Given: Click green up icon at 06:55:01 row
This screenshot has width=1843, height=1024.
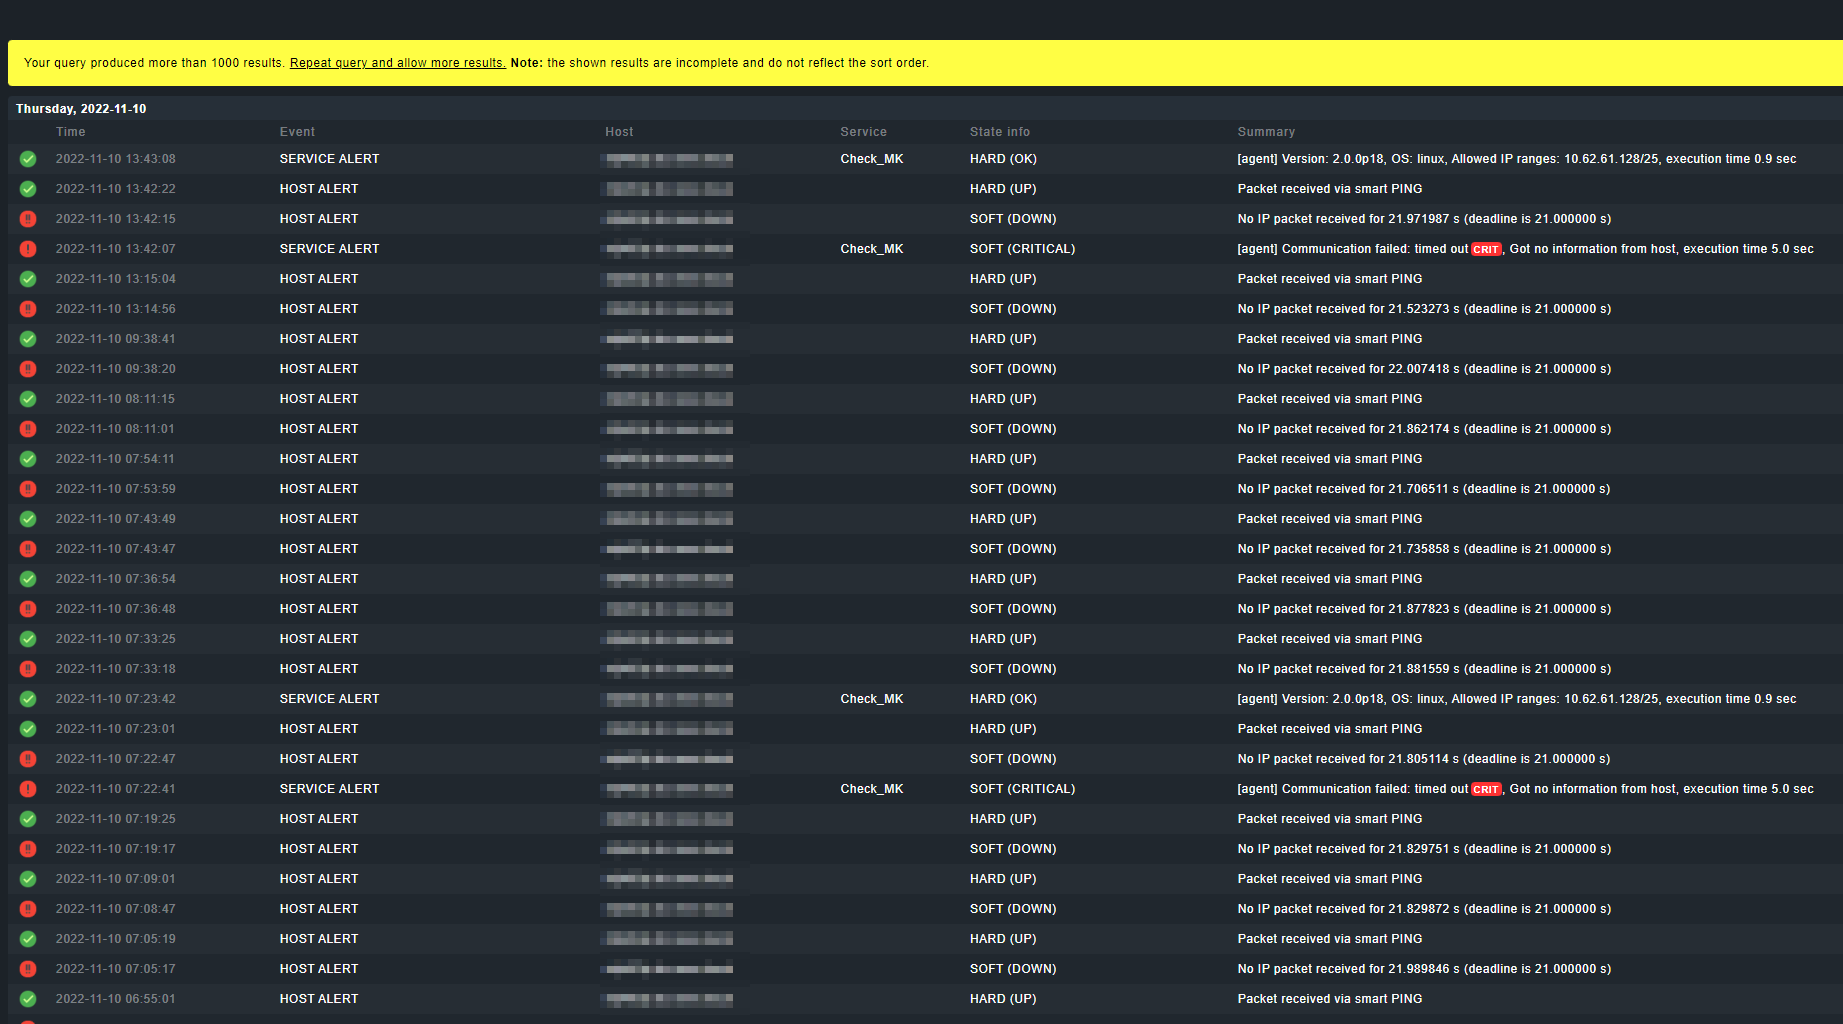Looking at the screenshot, I should (28, 999).
